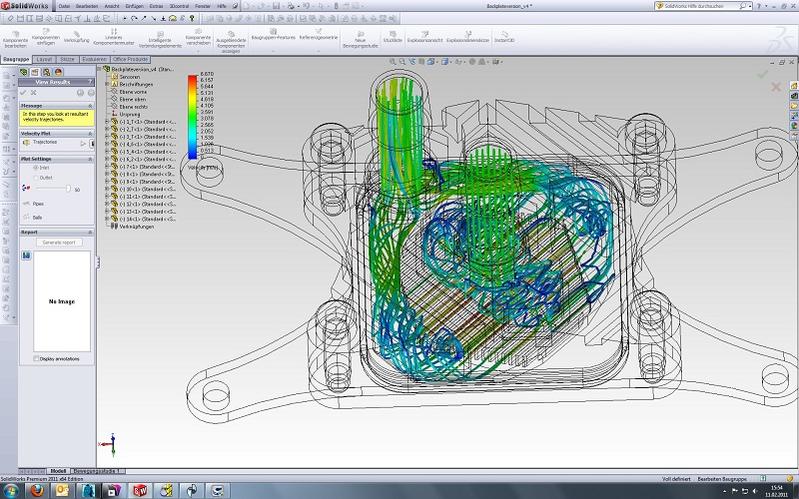The height and width of the screenshot is (499, 799).
Task: Select Ebene vorne in the feature tree
Action: [132, 92]
